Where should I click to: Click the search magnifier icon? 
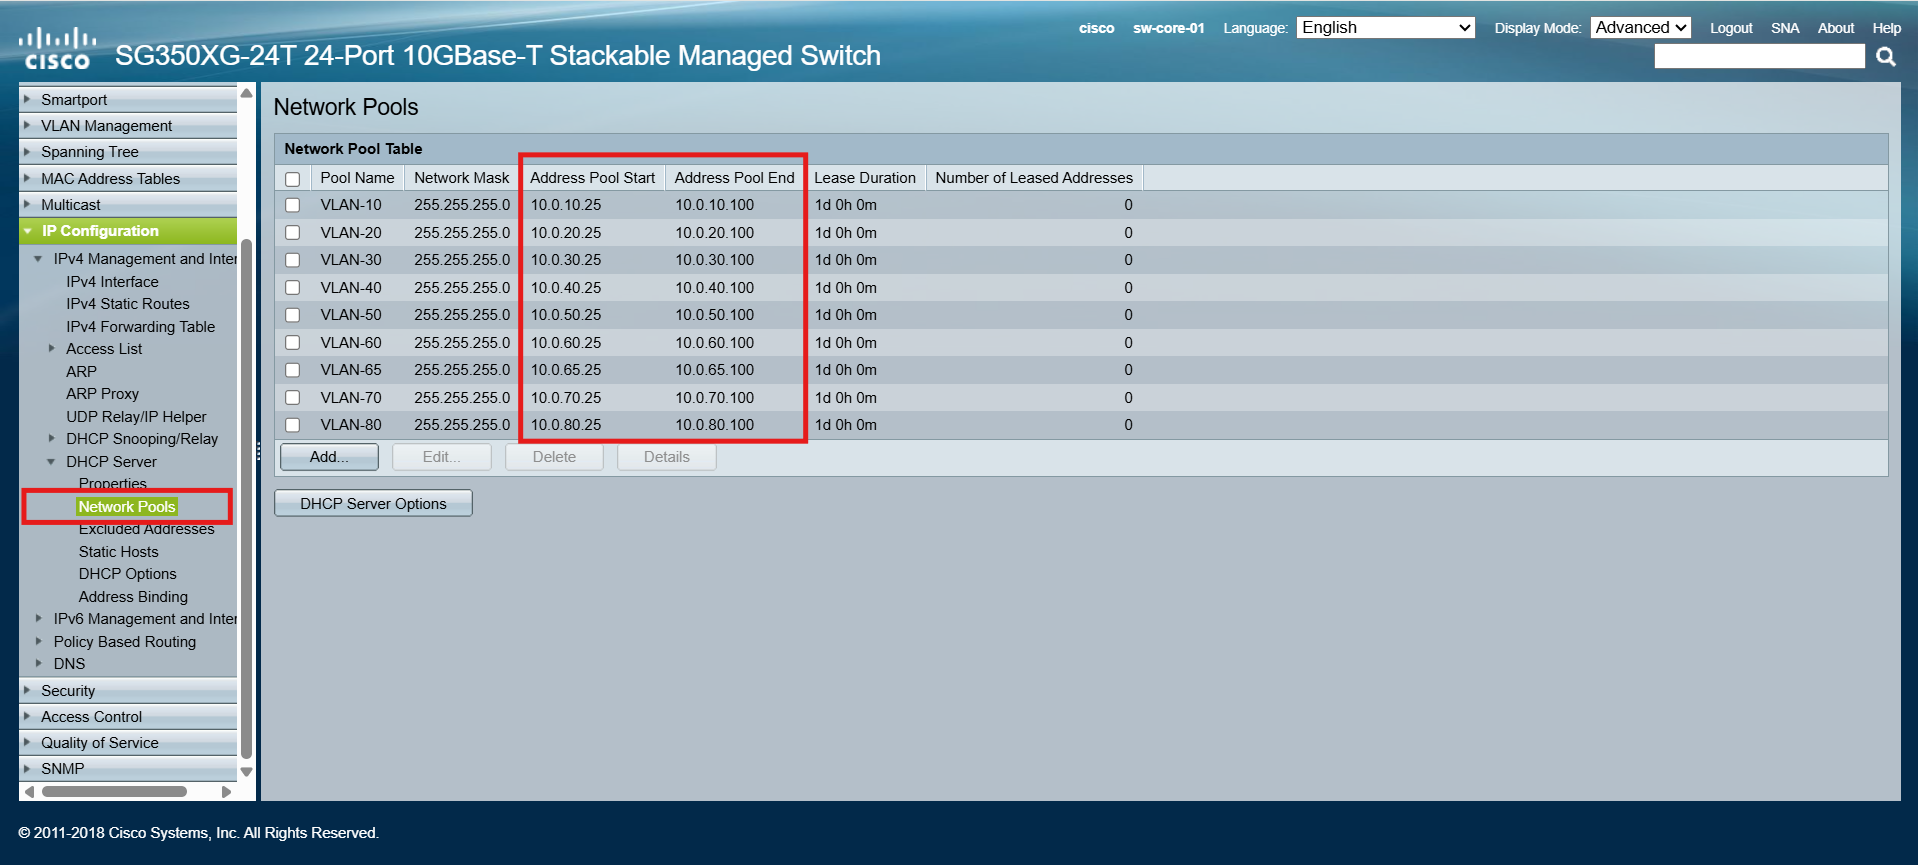tap(1885, 57)
